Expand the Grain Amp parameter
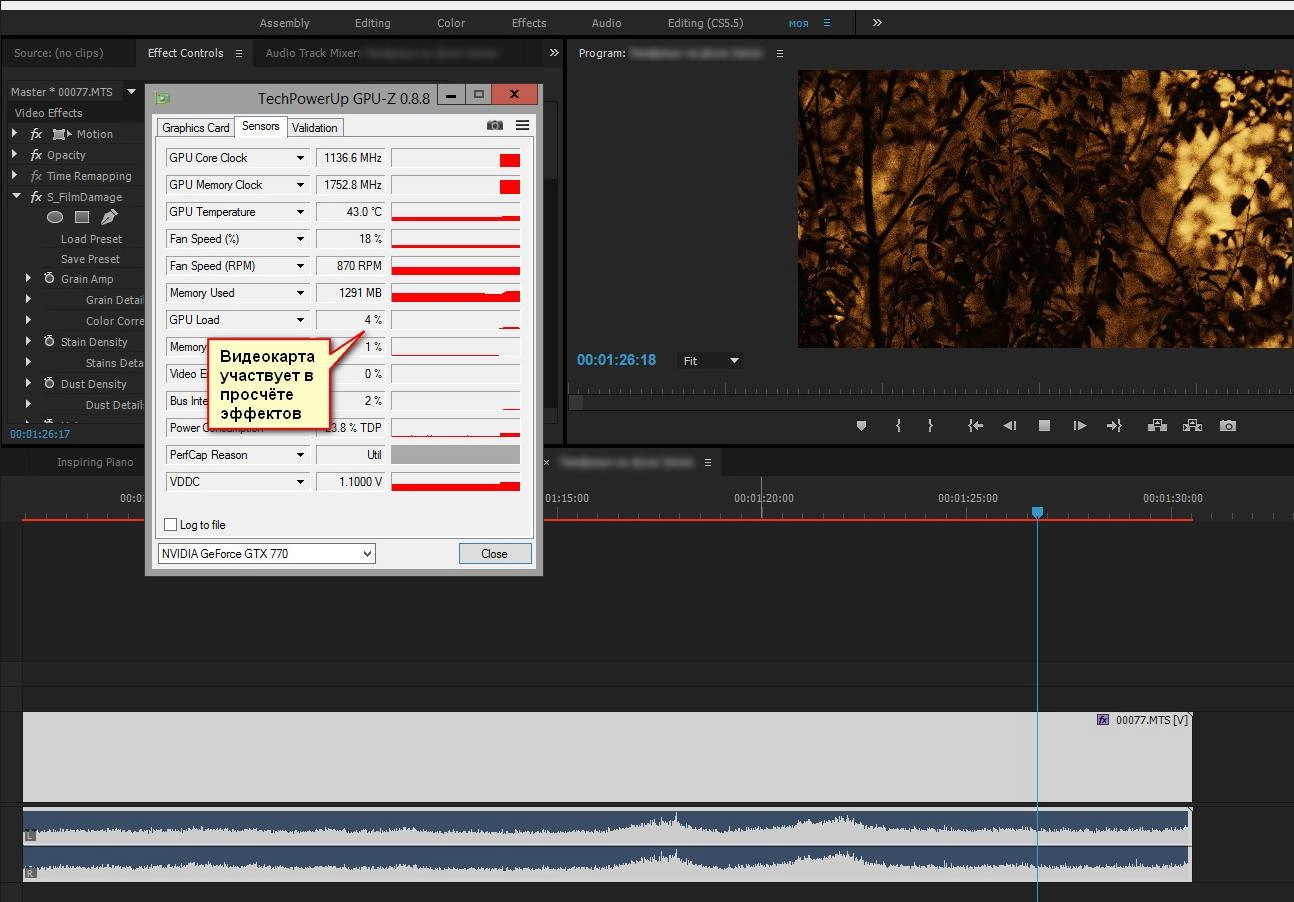1294x902 pixels. [x=28, y=279]
